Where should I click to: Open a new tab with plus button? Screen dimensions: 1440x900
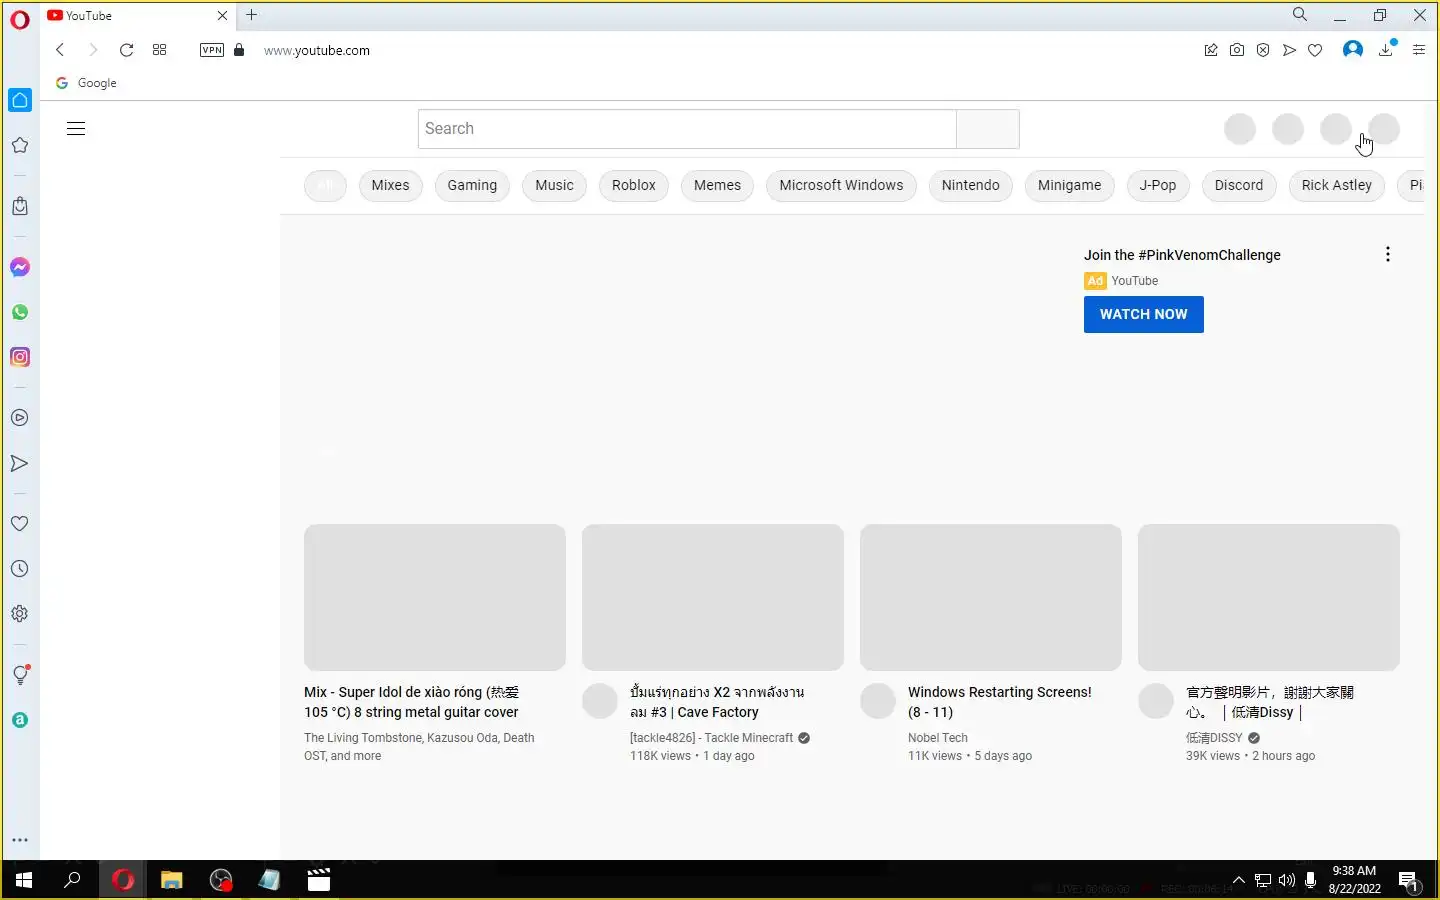tap(252, 15)
